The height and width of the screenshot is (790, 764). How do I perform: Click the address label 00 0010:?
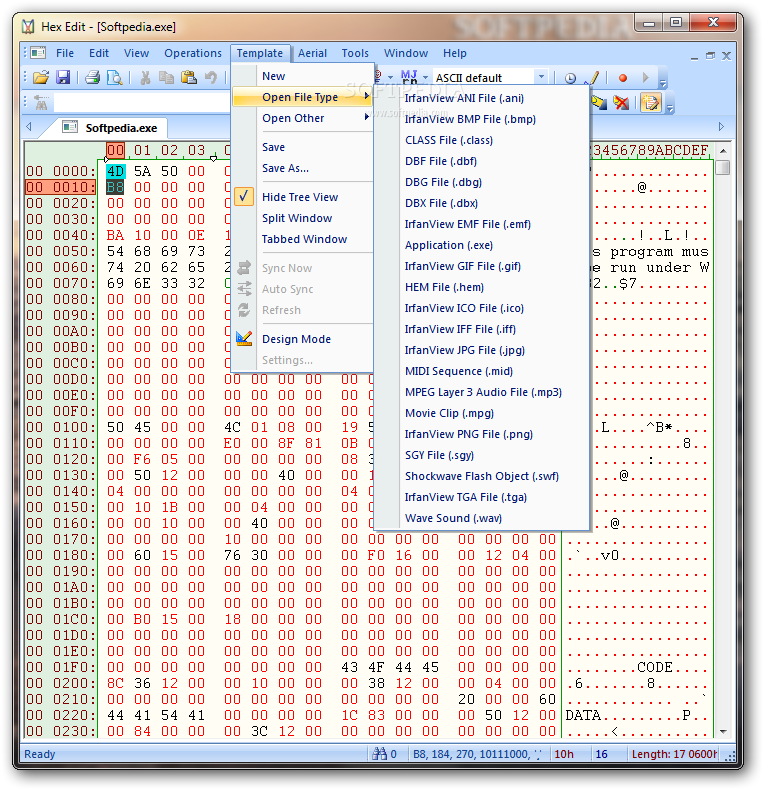(x=60, y=187)
